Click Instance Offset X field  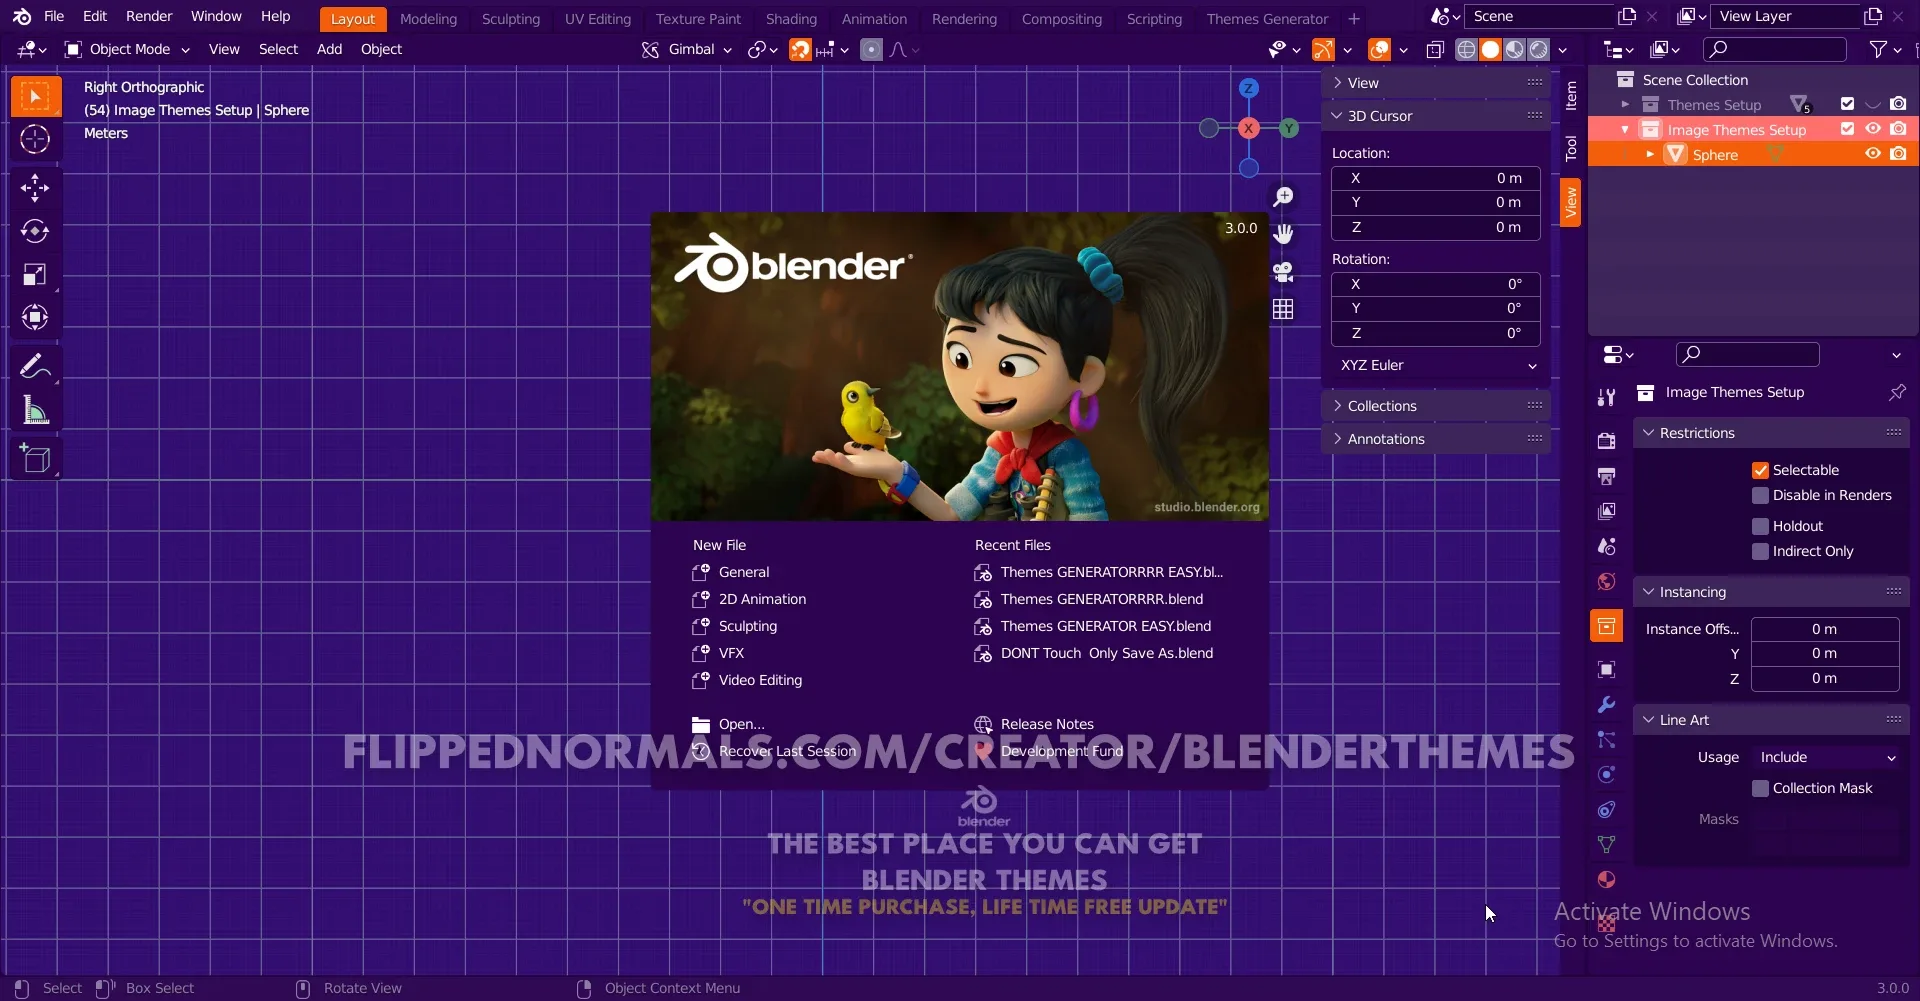[1825, 629]
